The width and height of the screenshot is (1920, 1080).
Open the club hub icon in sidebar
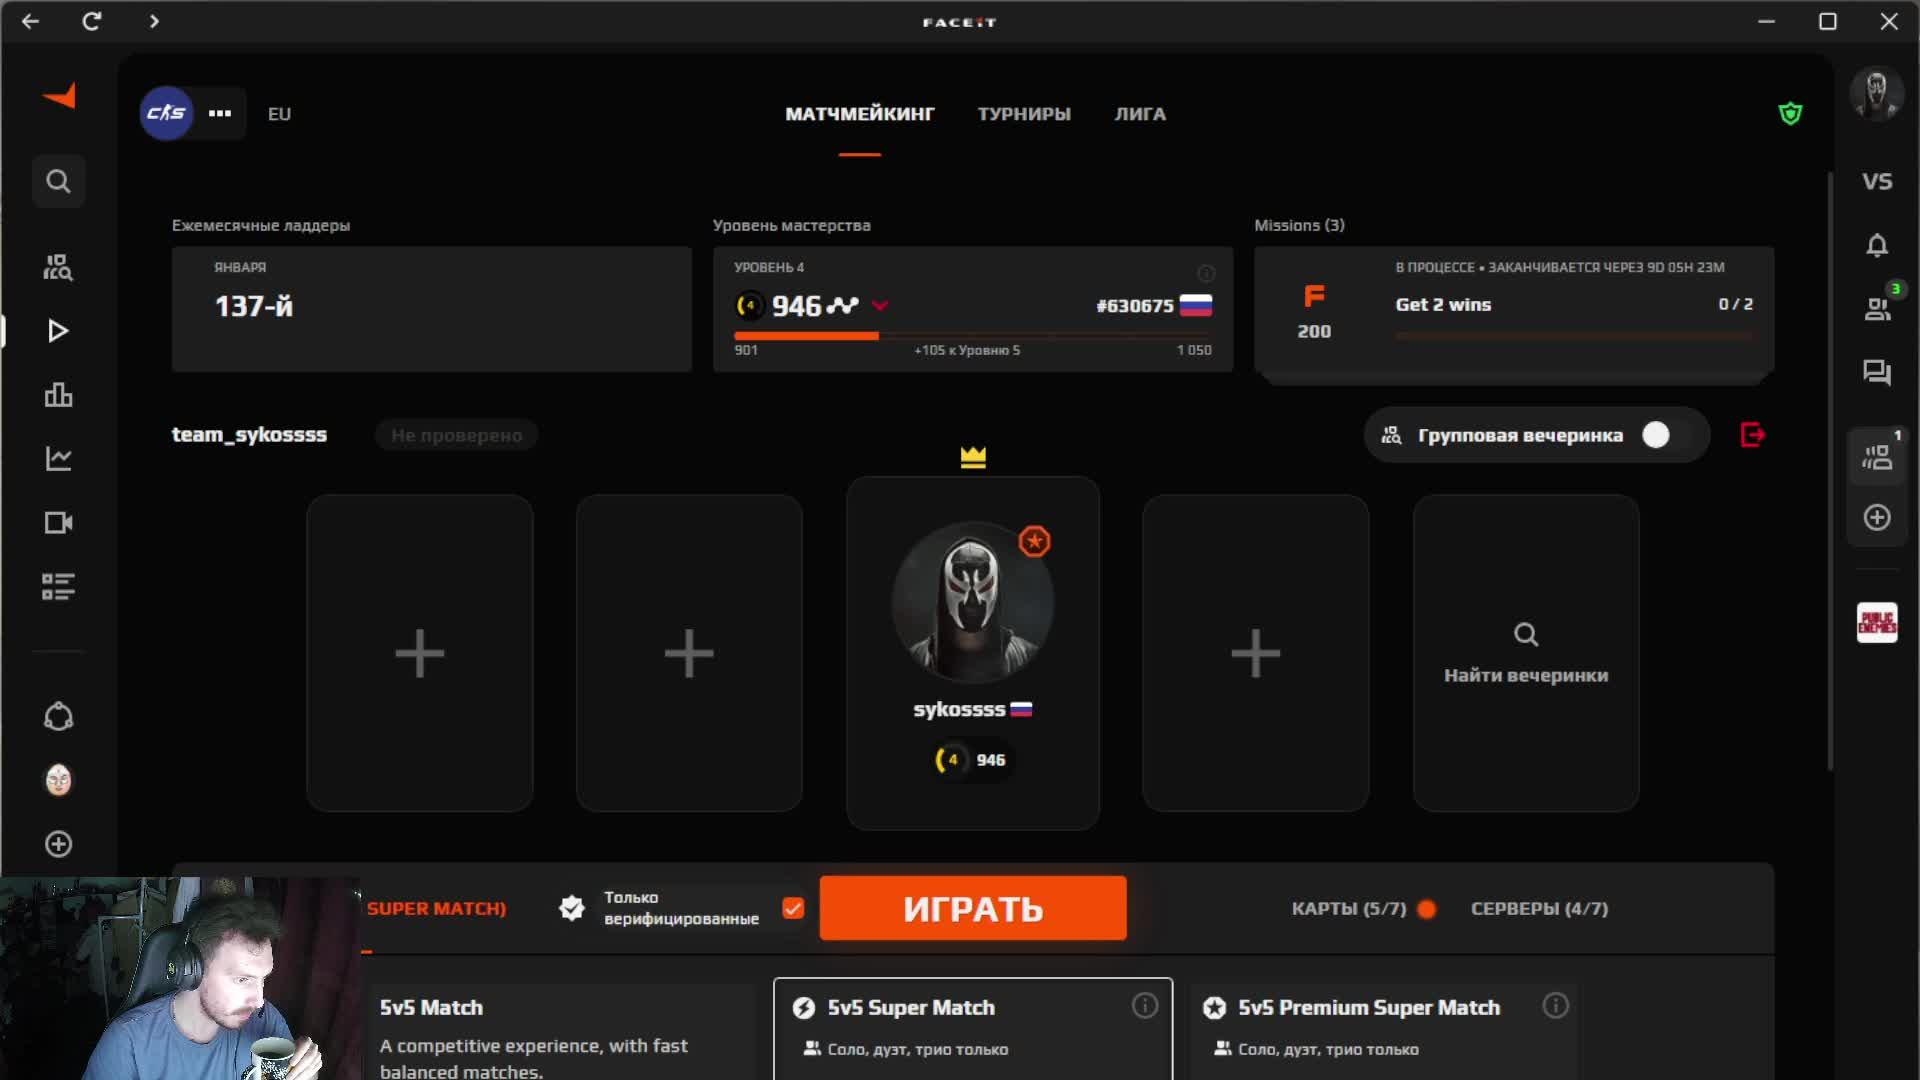[x=58, y=716]
